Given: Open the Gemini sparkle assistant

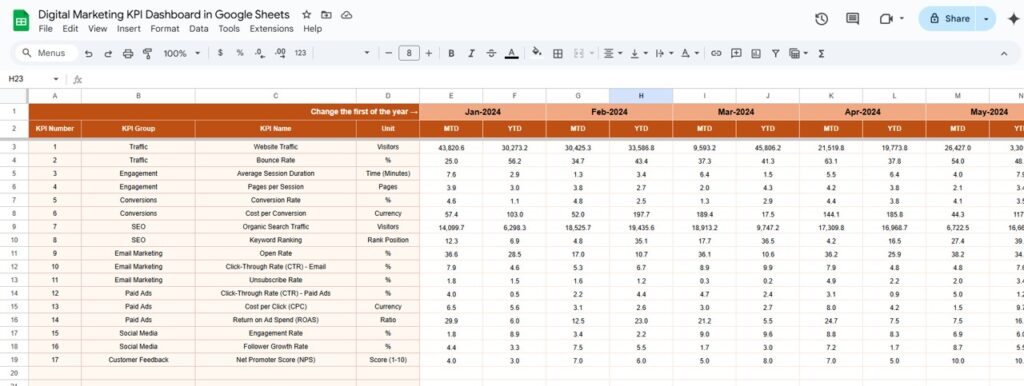Looking at the screenshot, I should tap(1013, 19).
